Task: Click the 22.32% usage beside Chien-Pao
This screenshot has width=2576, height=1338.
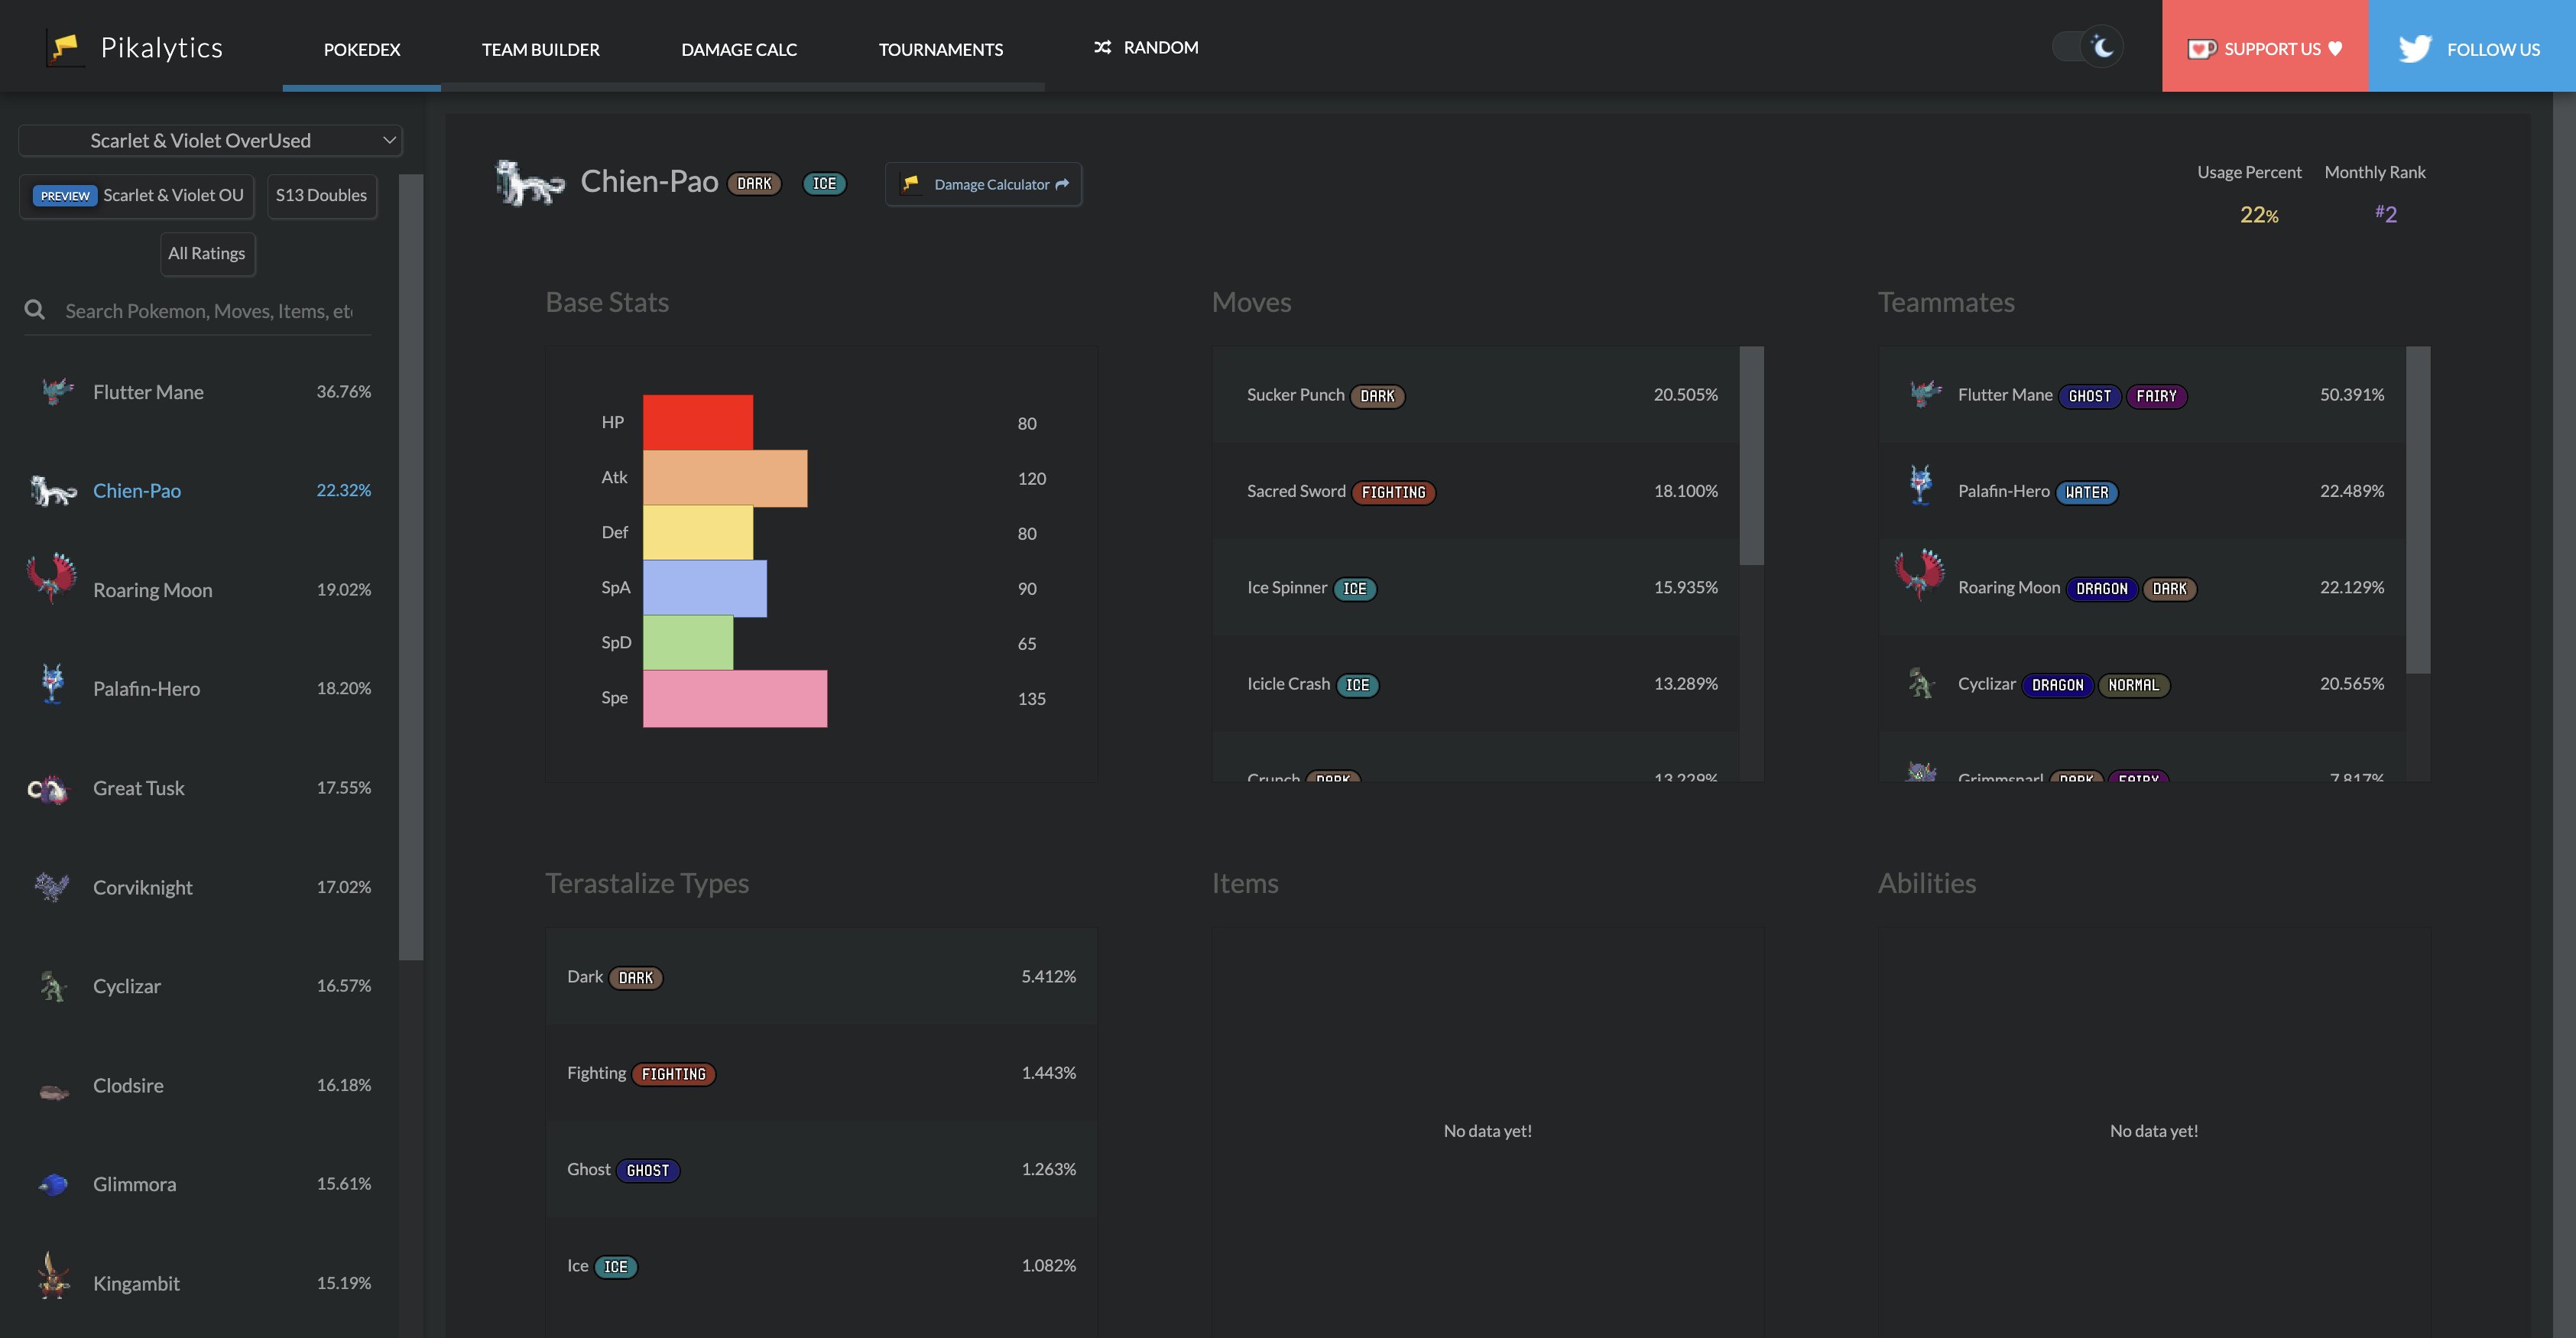Action: (x=343, y=490)
